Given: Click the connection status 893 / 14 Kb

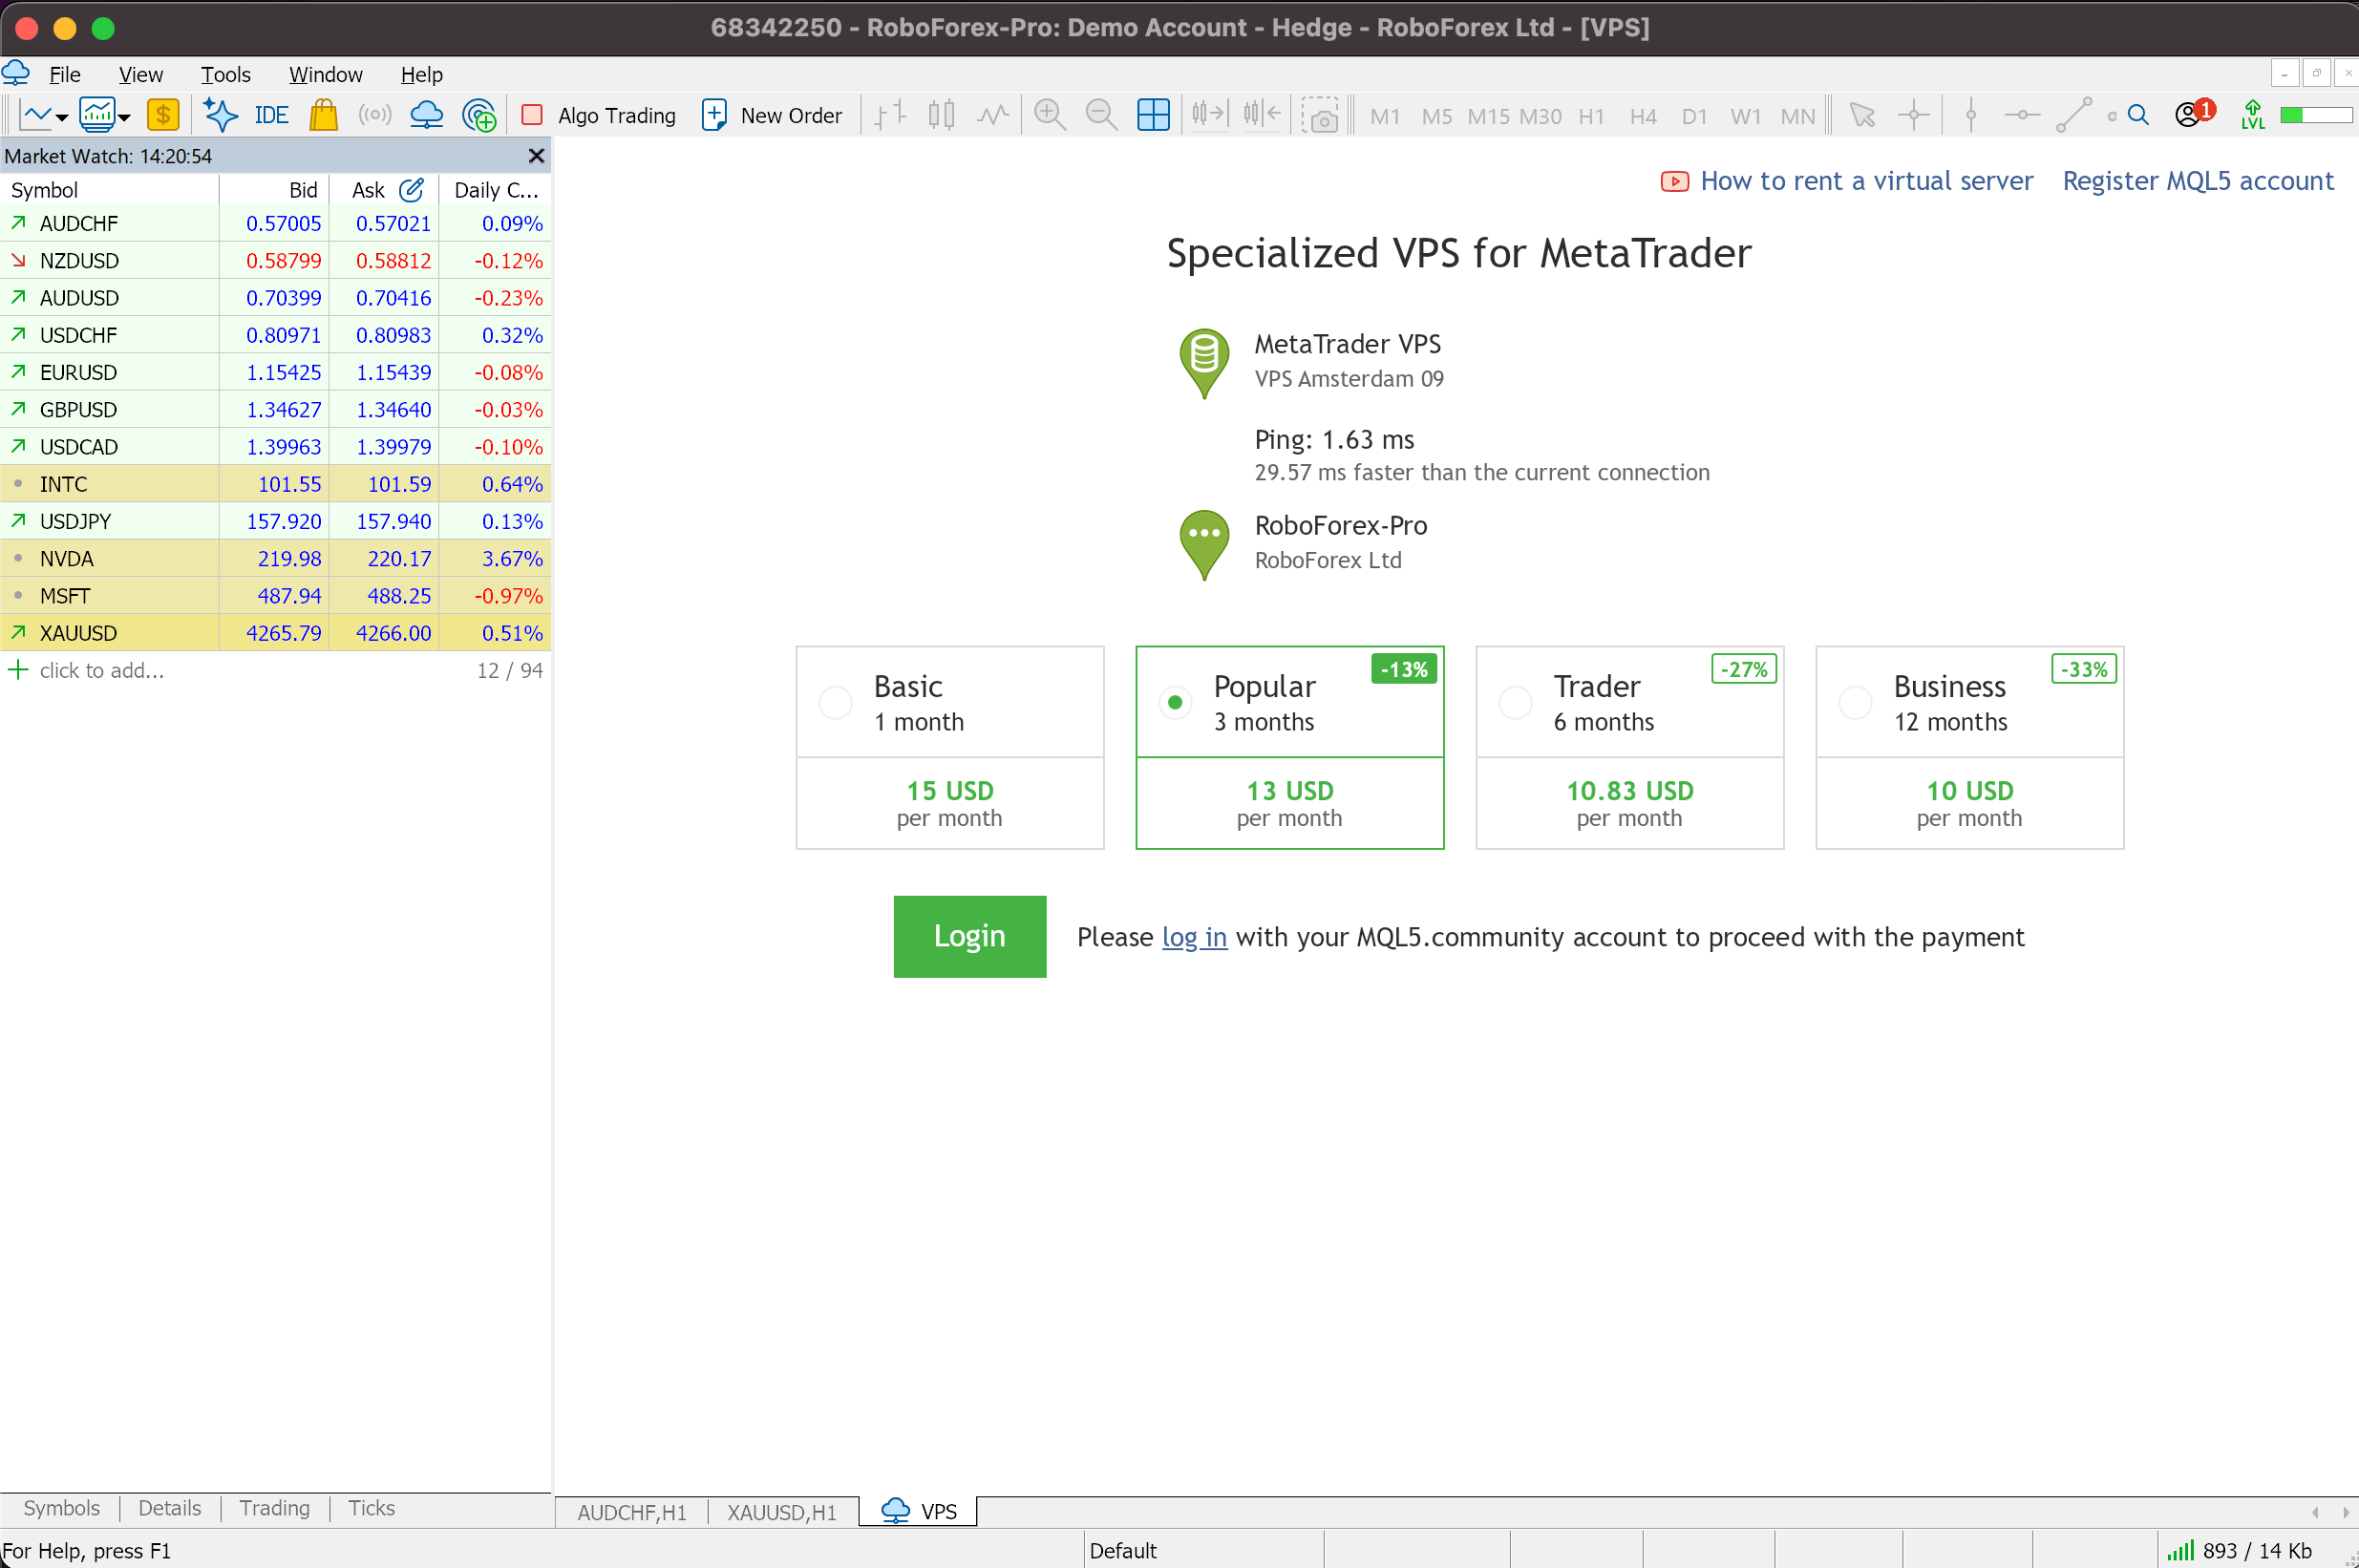Looking at the screenshot, I should [2240, 1551].
